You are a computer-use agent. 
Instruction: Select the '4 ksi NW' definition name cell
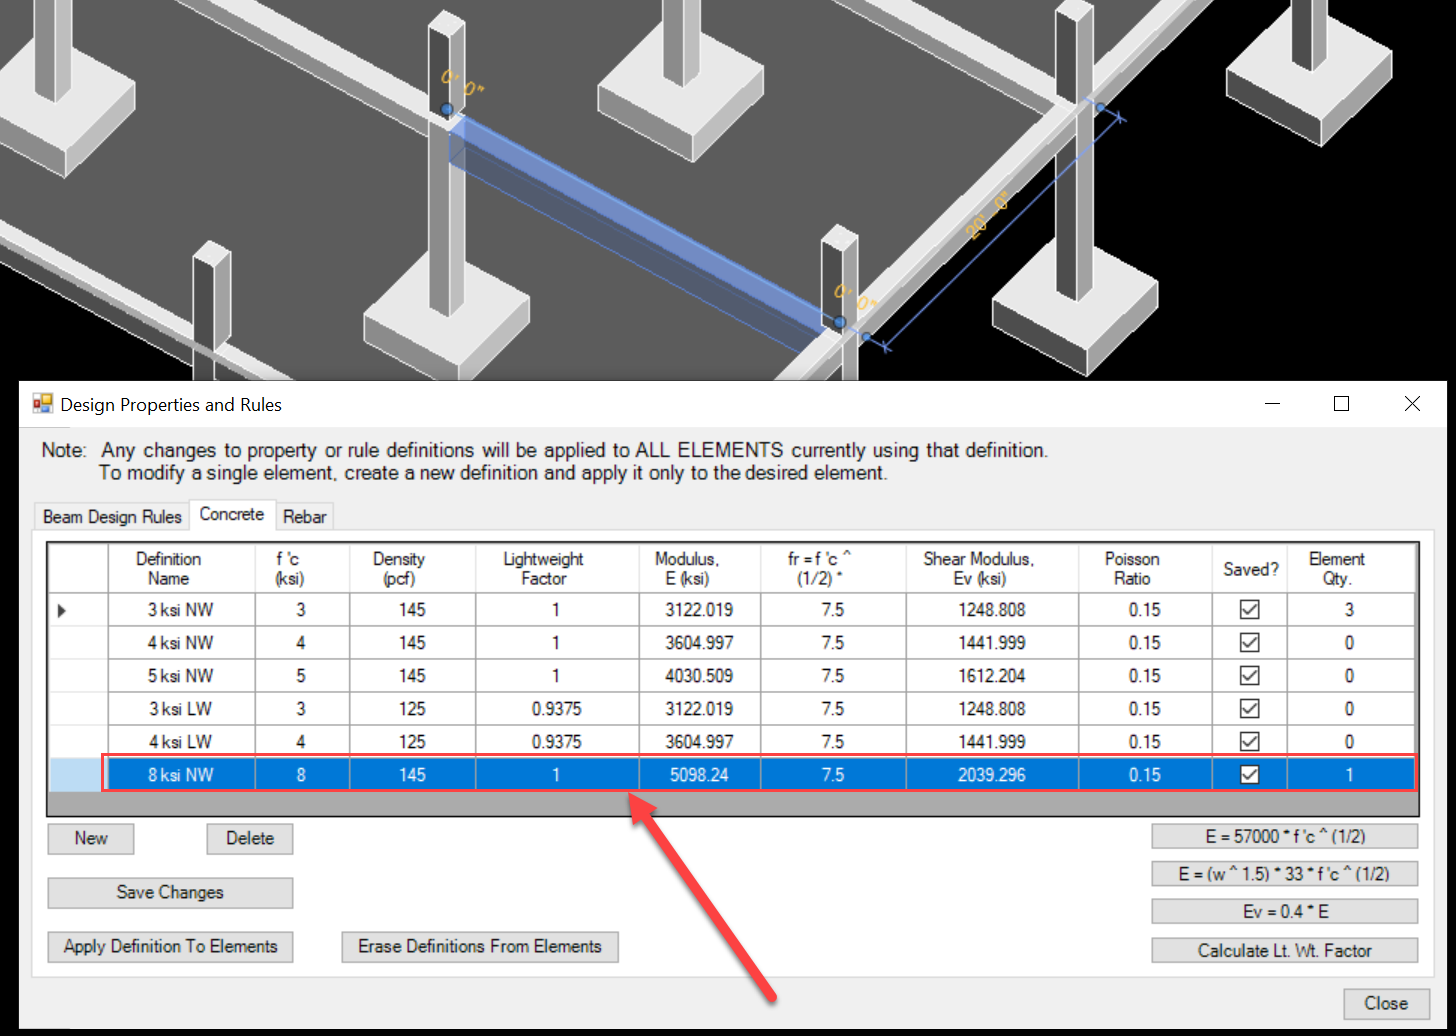tap(182, 643)
